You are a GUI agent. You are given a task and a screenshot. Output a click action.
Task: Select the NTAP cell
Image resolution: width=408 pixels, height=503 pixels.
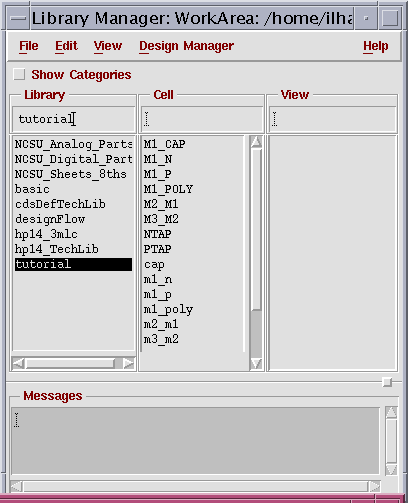pyautogui.click(x=158, y=234)
